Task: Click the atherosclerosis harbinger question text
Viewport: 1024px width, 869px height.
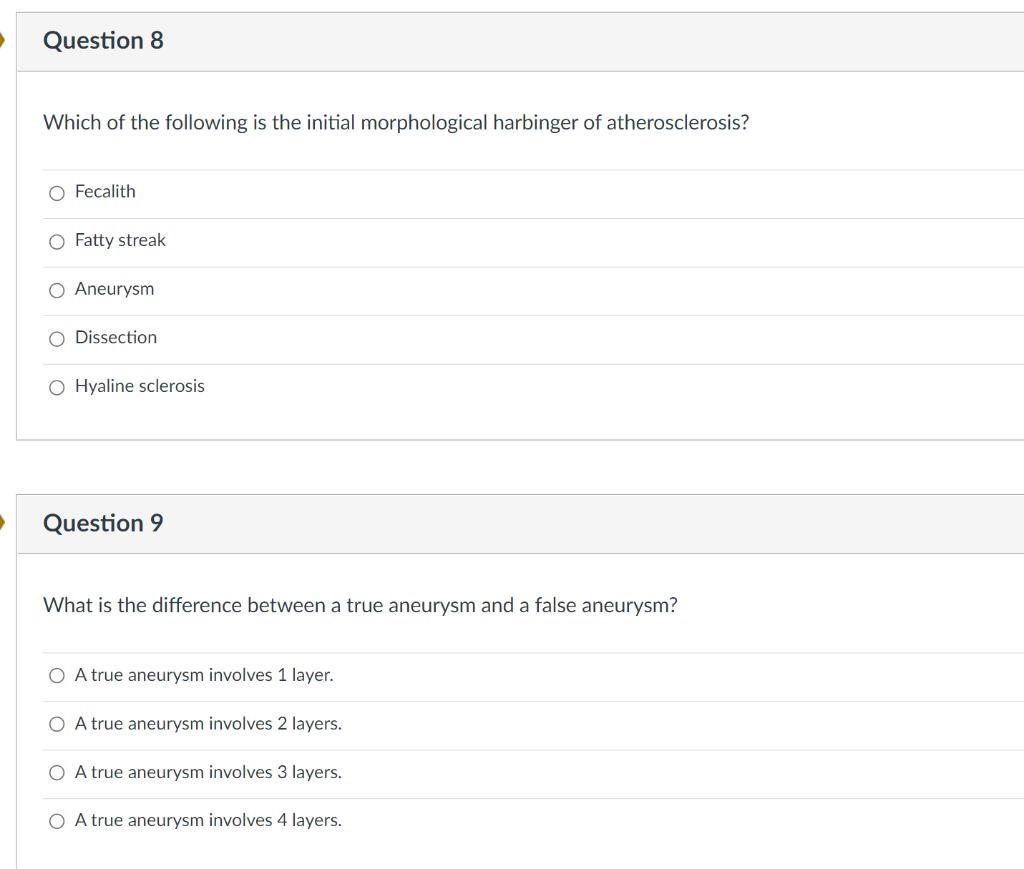Action: pos(396,123)
